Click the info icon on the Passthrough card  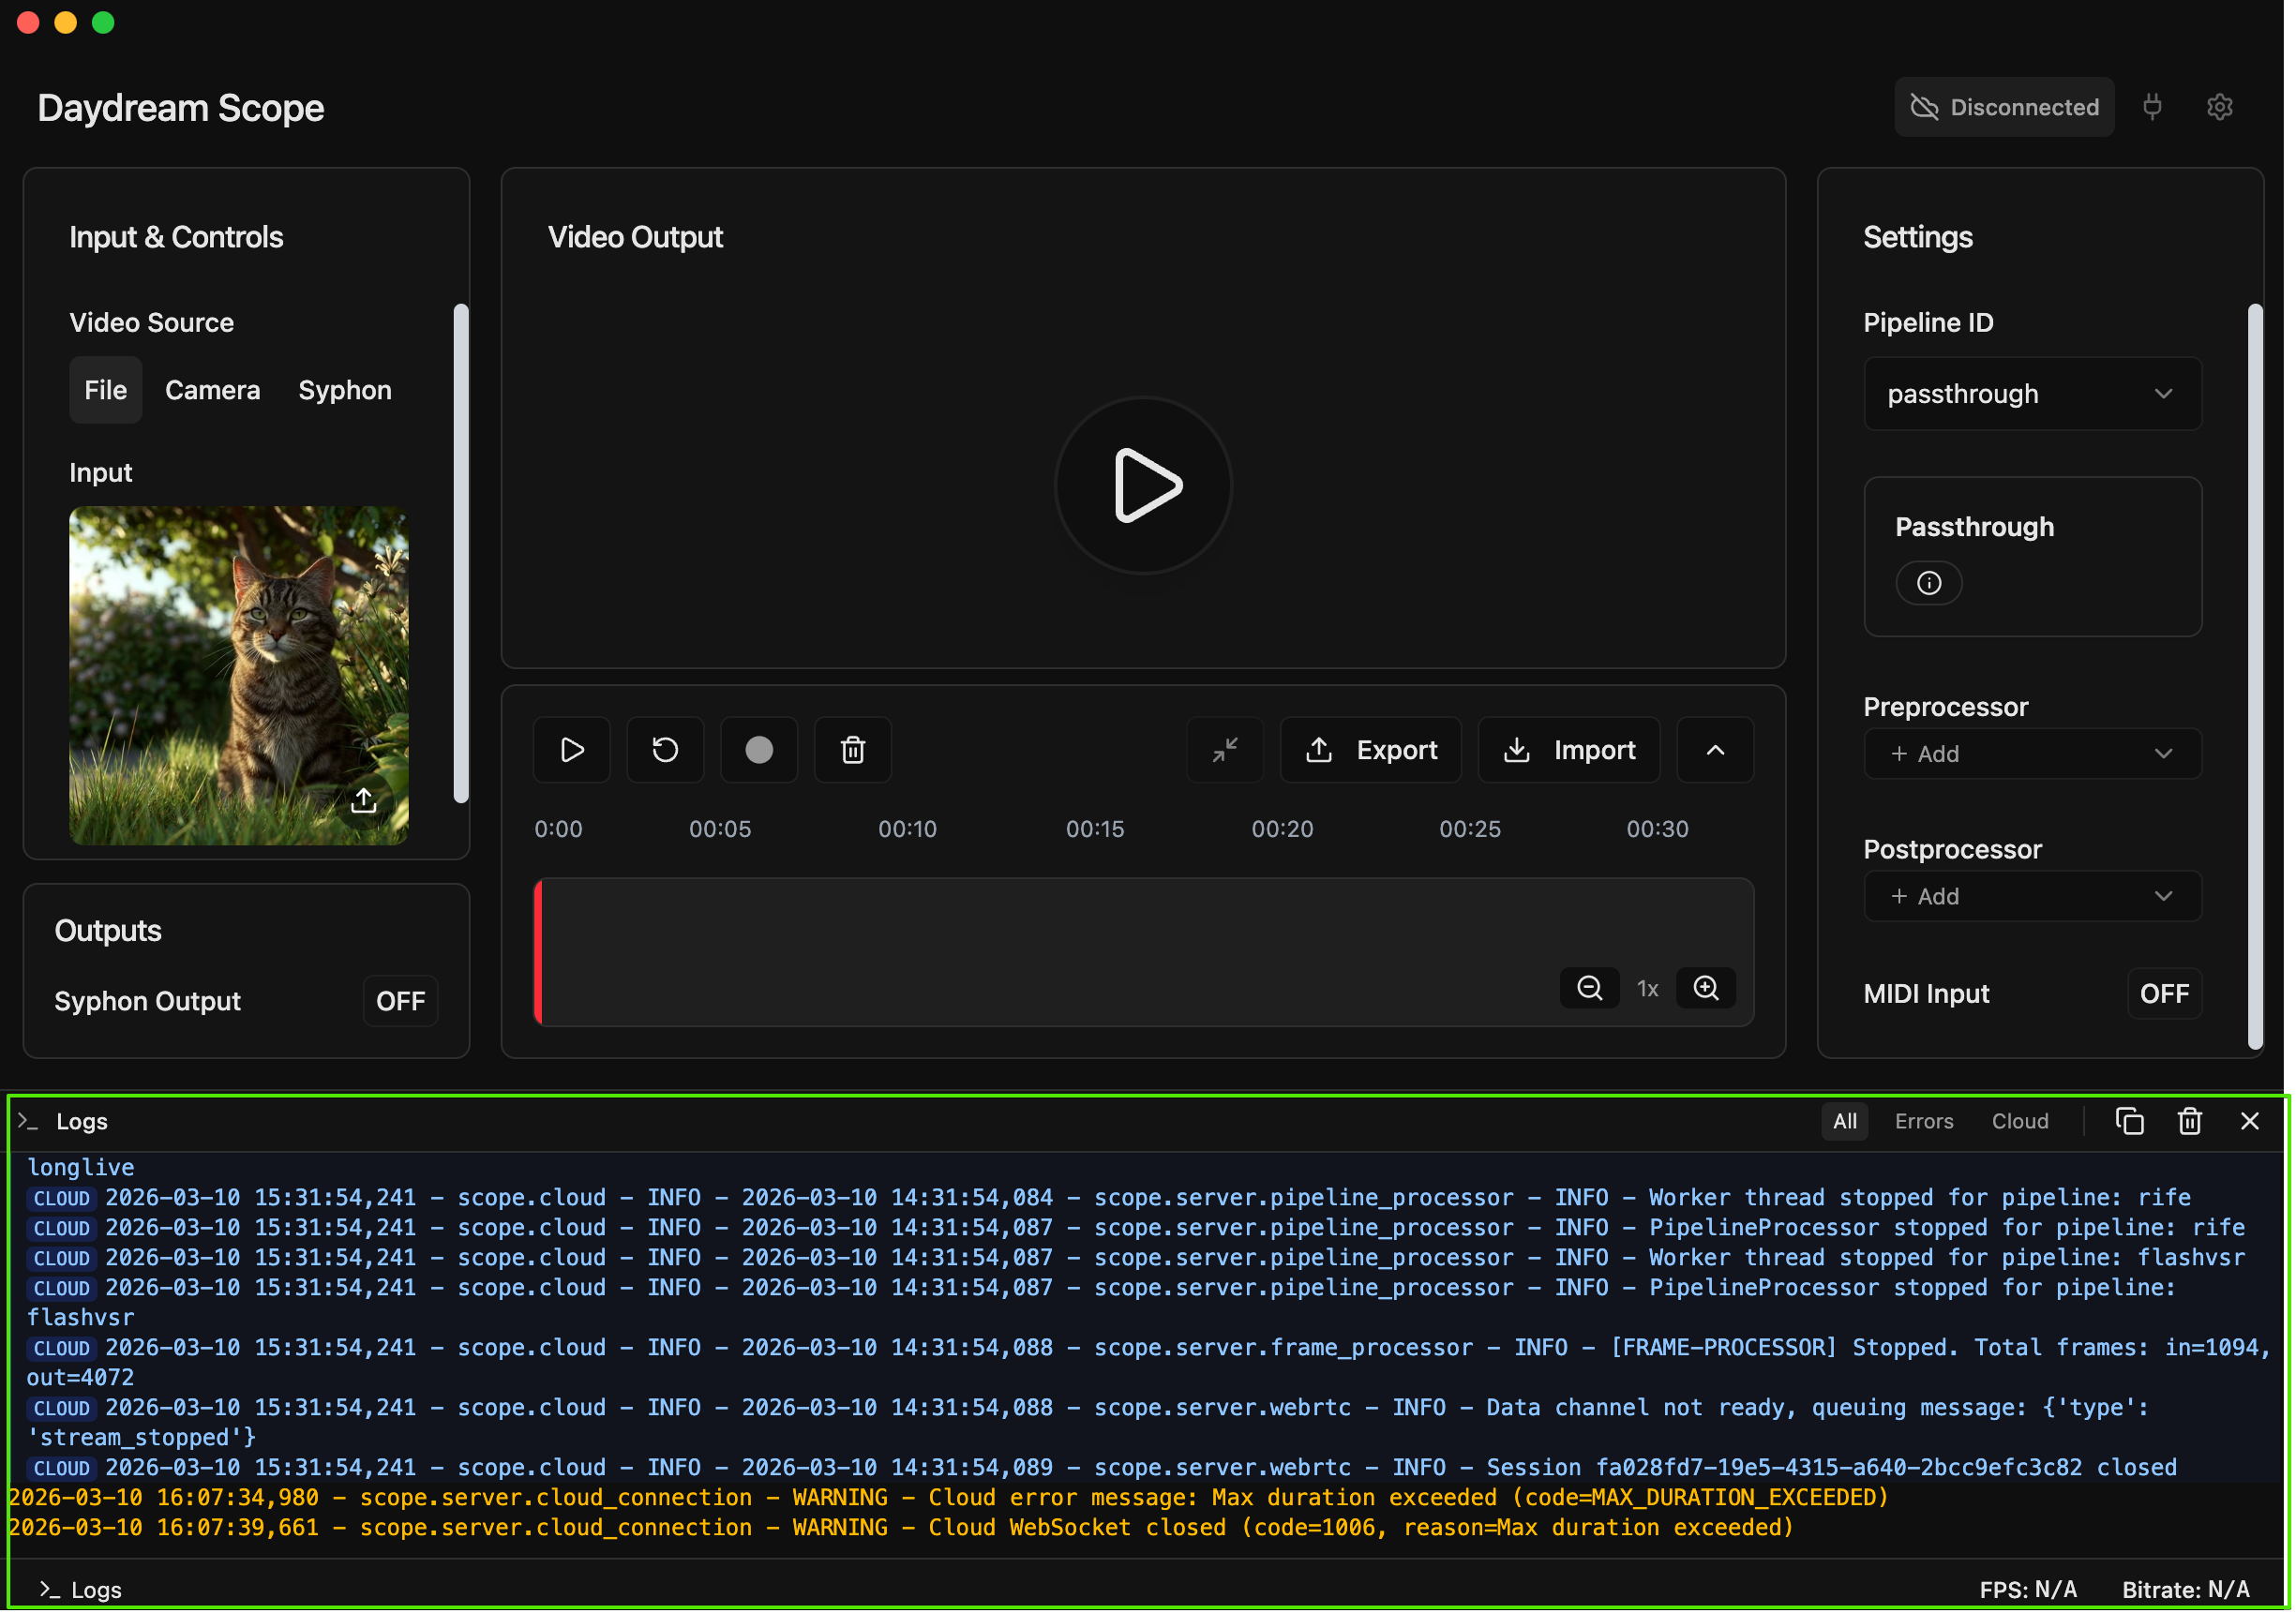click(1929, 582)
